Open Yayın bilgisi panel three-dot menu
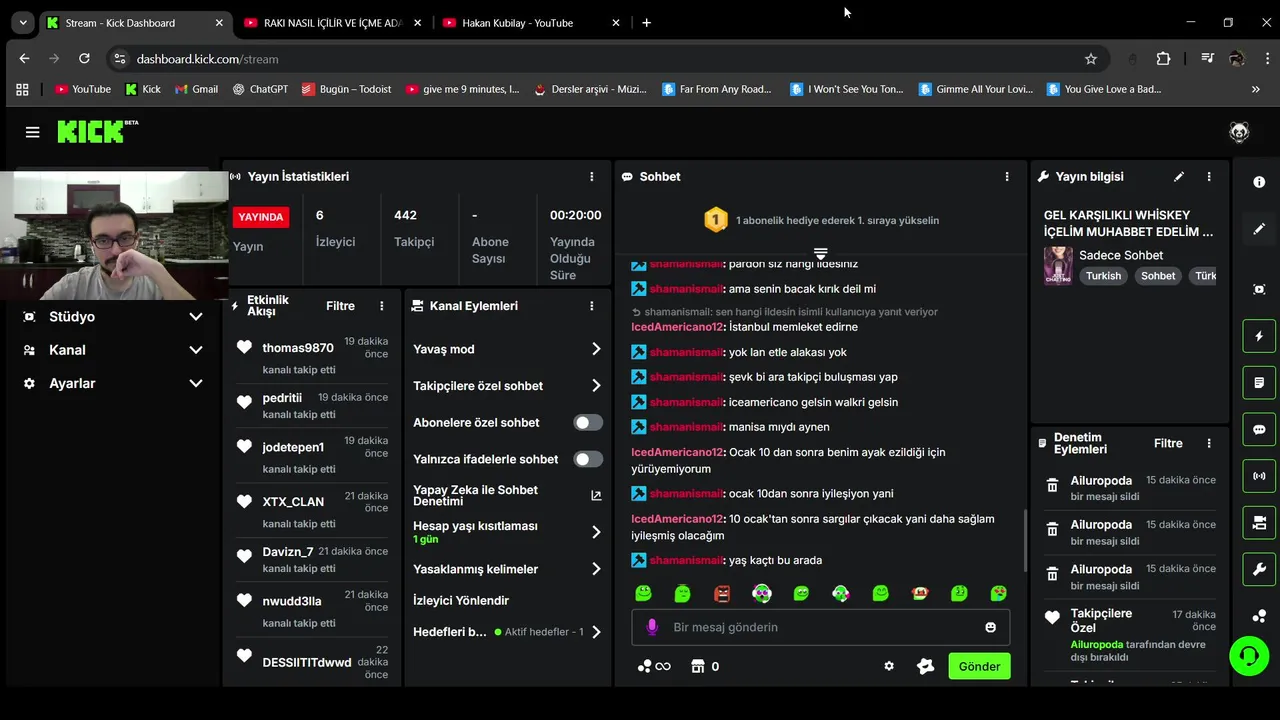This screenshot has width=1280, height=720. (1209, 176)
